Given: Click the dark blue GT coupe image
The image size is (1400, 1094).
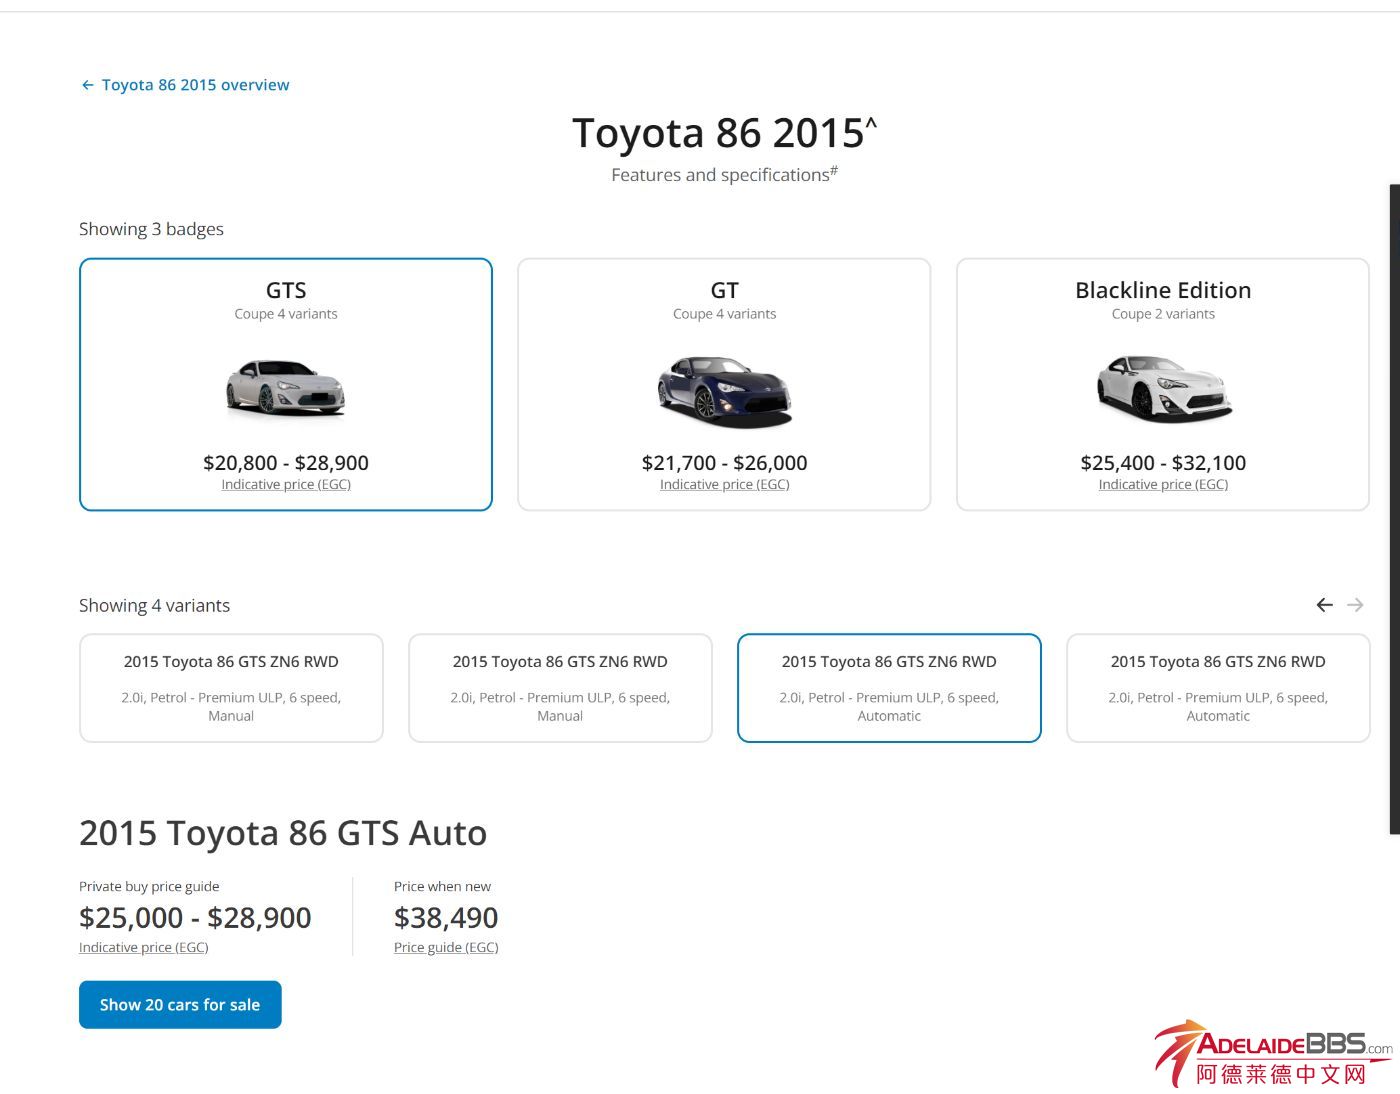Looking at the screenshot, I should (x=724, y=390).
